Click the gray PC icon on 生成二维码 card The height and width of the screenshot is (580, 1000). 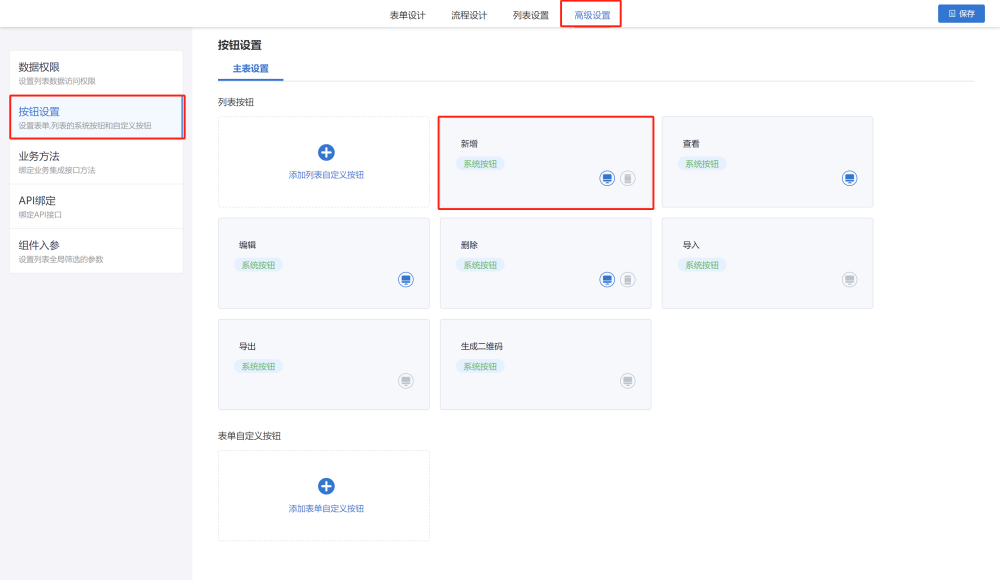627,381
